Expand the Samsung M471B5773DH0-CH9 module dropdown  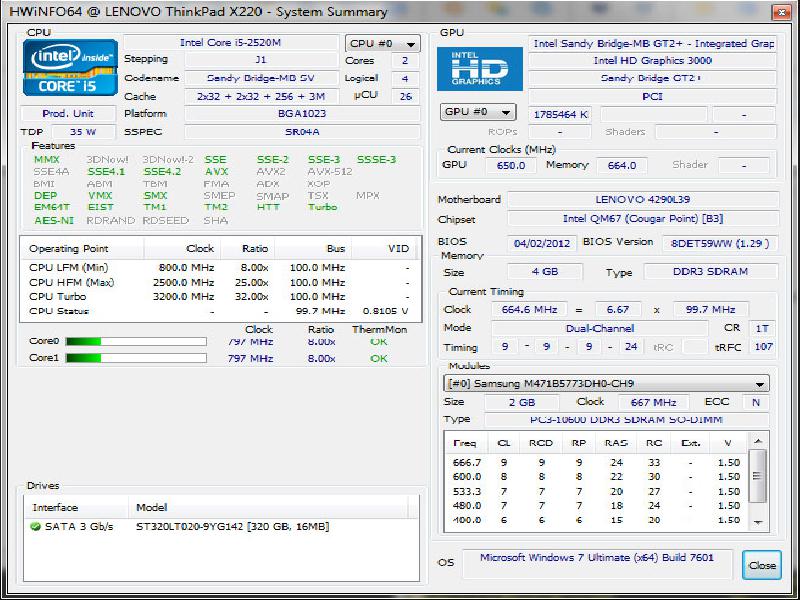coord(606,384)
